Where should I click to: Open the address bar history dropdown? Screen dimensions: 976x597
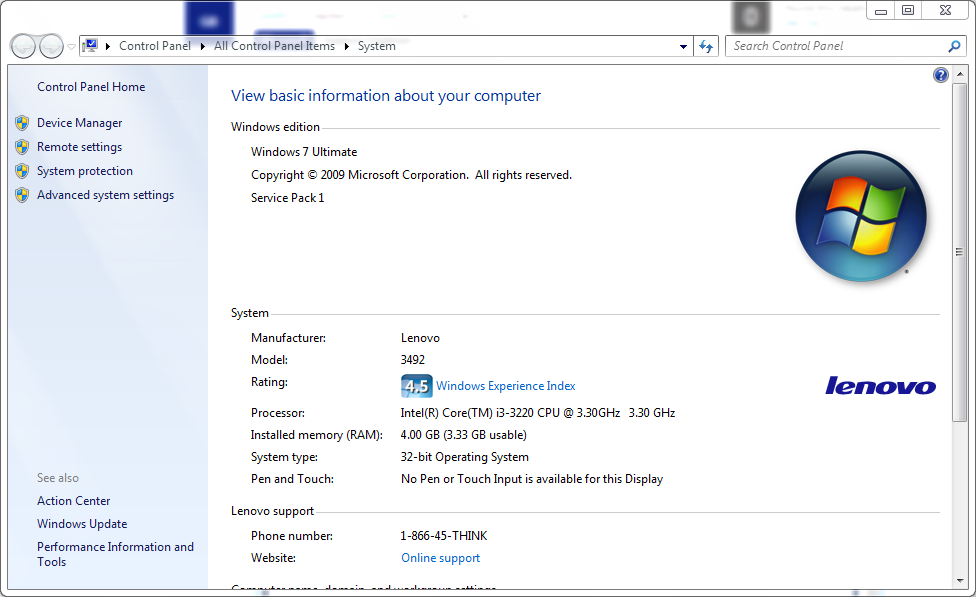(x=683, y=46)
